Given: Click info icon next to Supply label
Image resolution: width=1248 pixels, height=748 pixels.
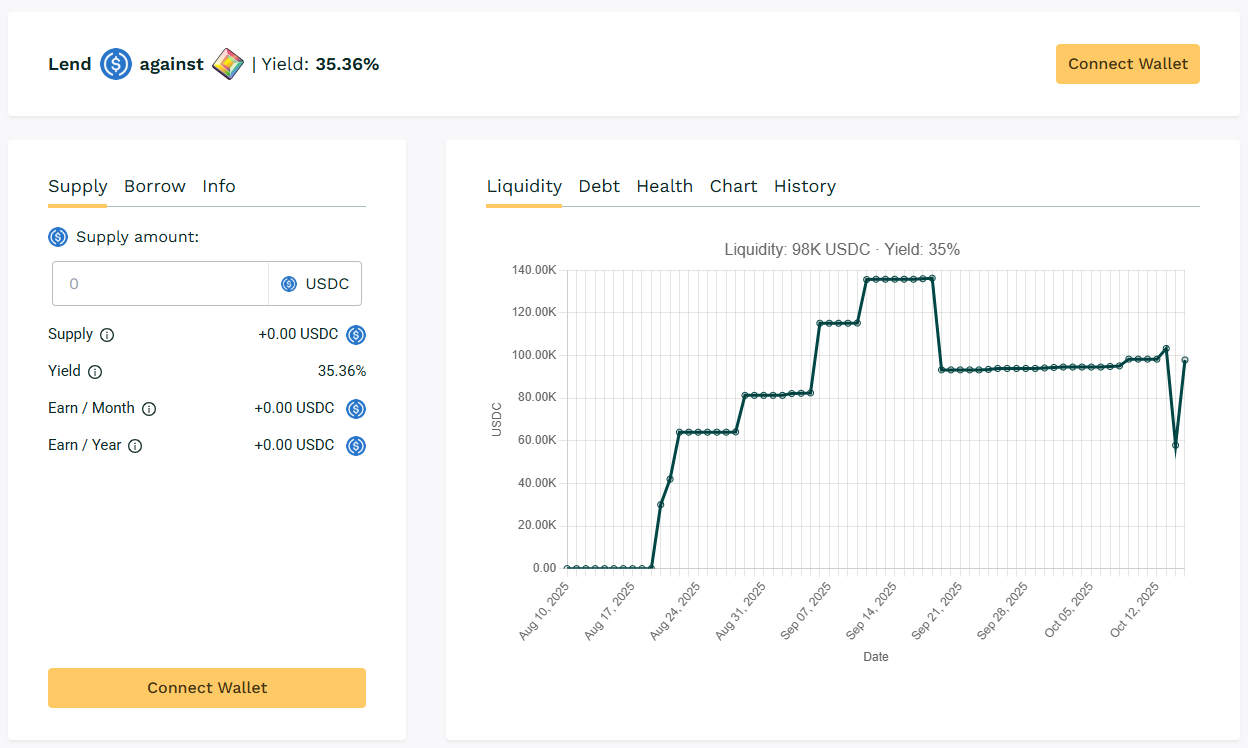Looking at the screenshot, I should click(x=107, y=335).
